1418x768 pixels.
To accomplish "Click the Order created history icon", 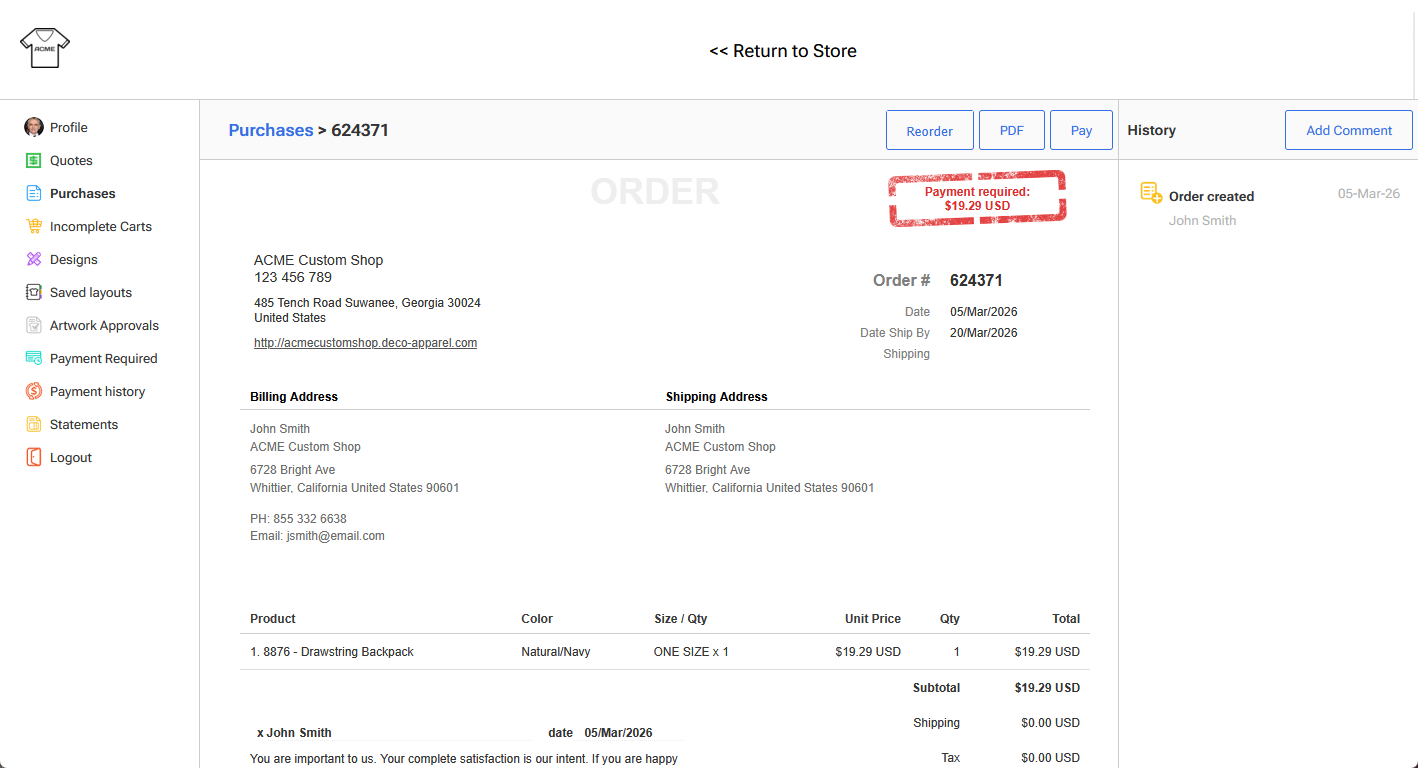I will [x=1151, y=193].
